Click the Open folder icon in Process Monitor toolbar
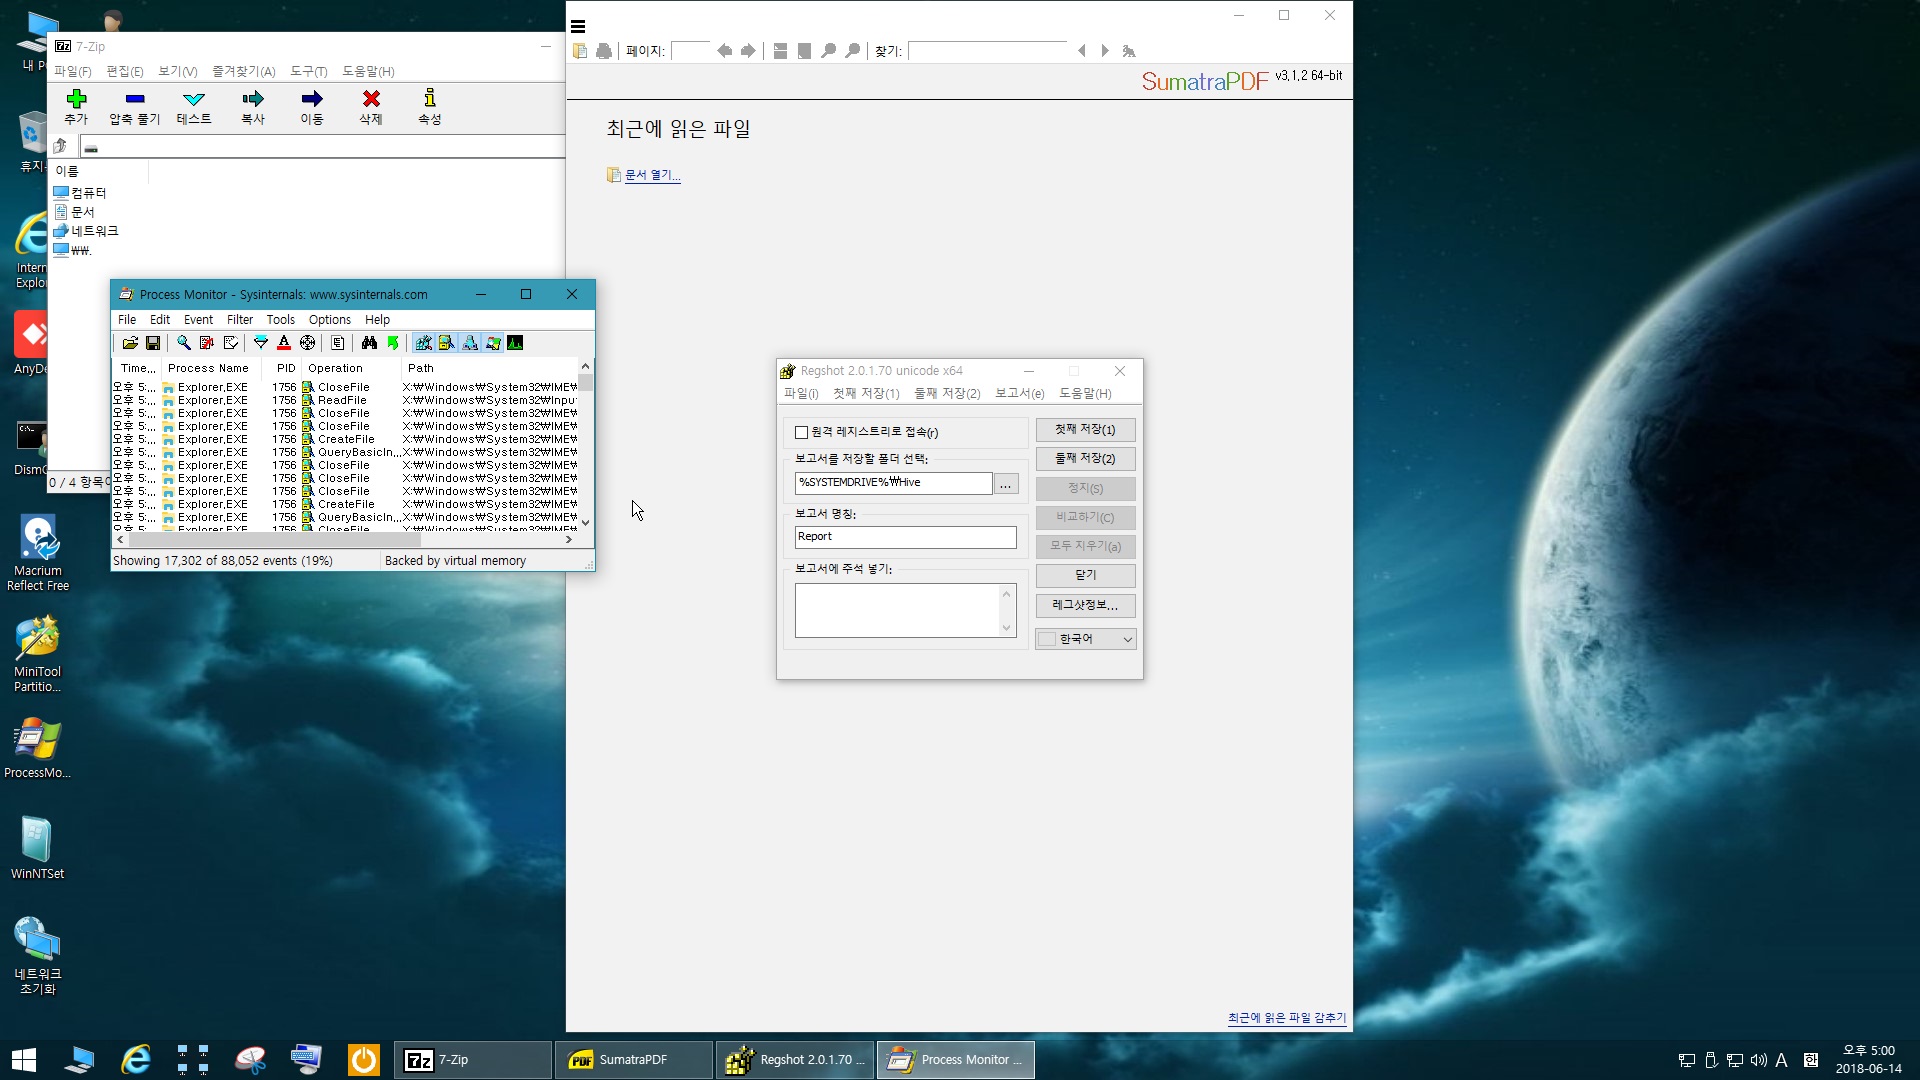1920x1080 pixels. coord(130,343)
